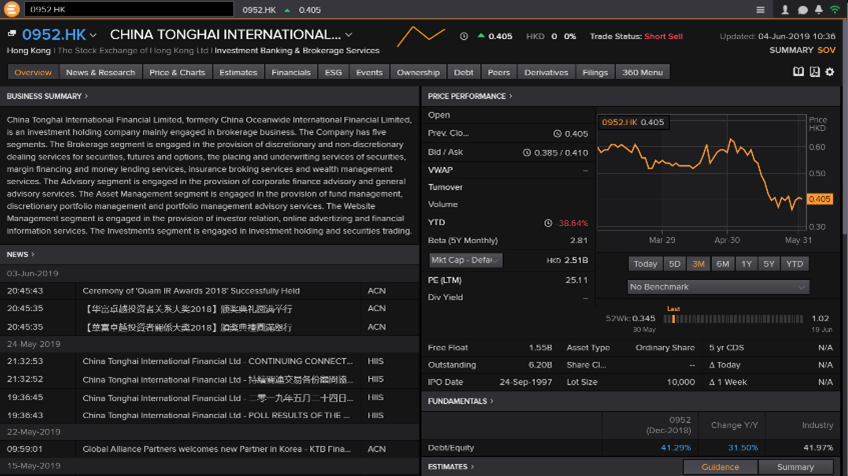This screenshot has height=476, width=848.
Task: Open the Derivatives tab
Action: [x=546, y=72]
